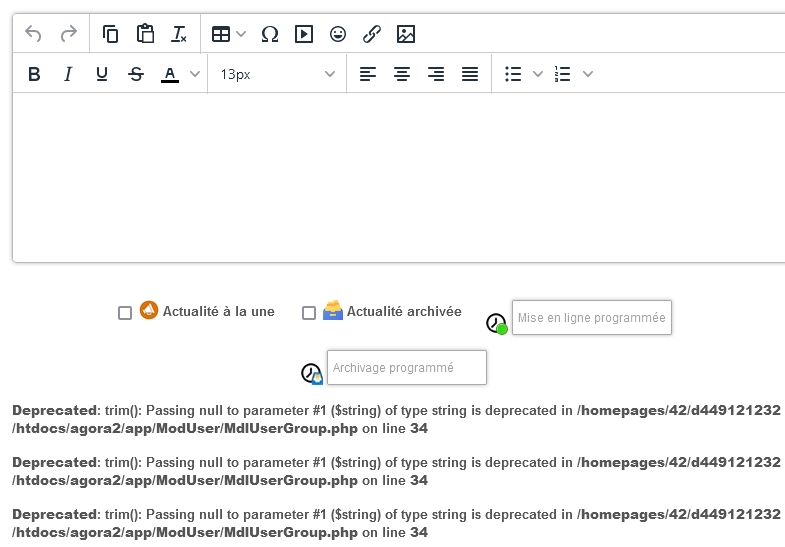Open the numbered list style arrow

(x=588, y=74)
